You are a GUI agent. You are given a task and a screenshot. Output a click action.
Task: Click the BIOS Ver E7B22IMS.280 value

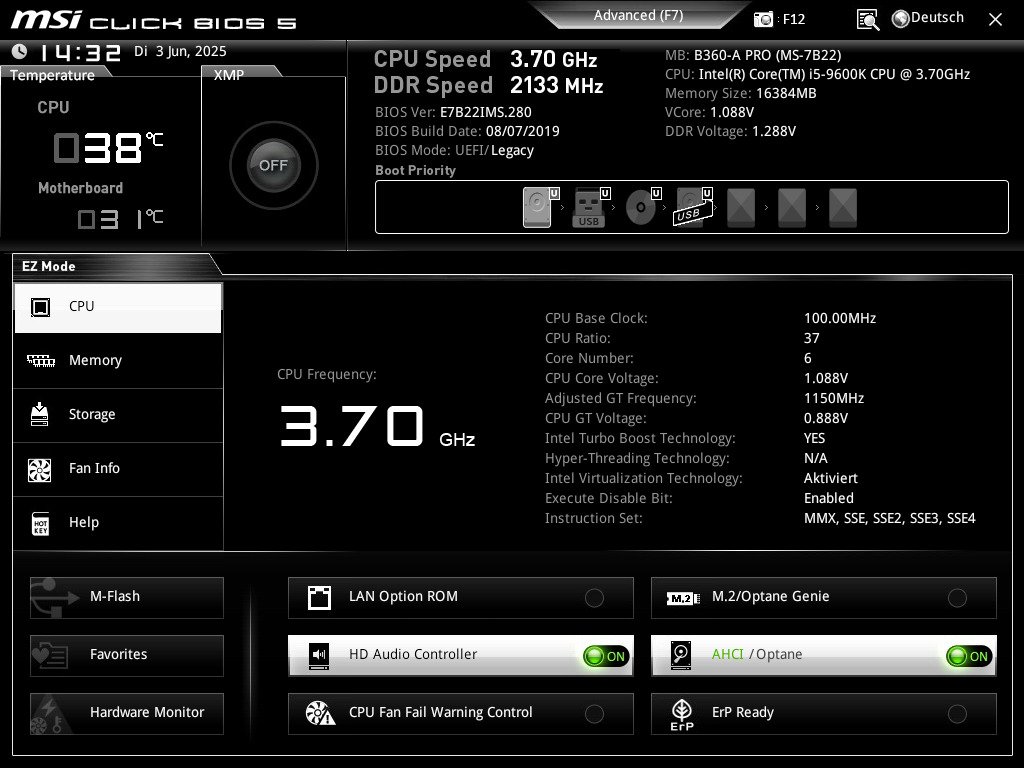(486, 112)
